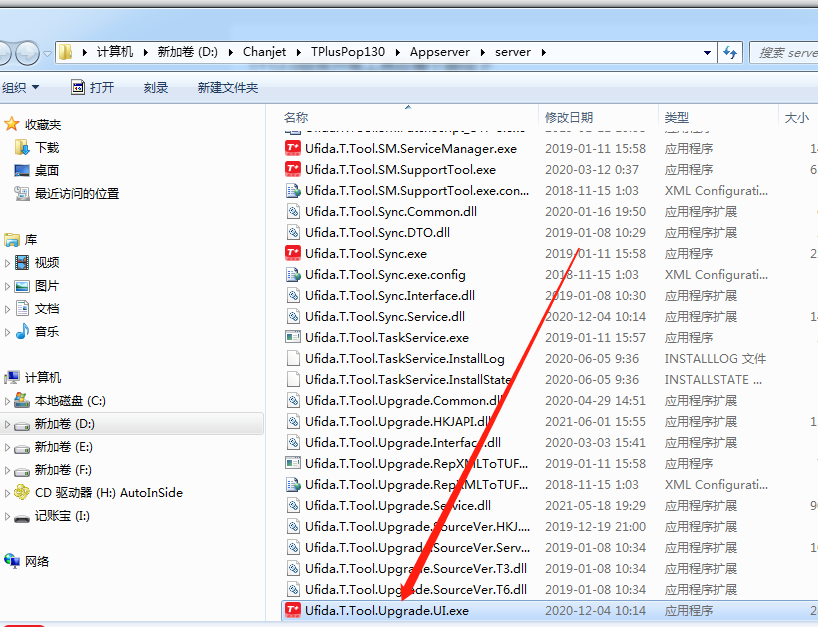Click the Ufida.T.Tool.TaskService.exe file icon
This screenshot has width=818, height=627.
pos(293,337)
